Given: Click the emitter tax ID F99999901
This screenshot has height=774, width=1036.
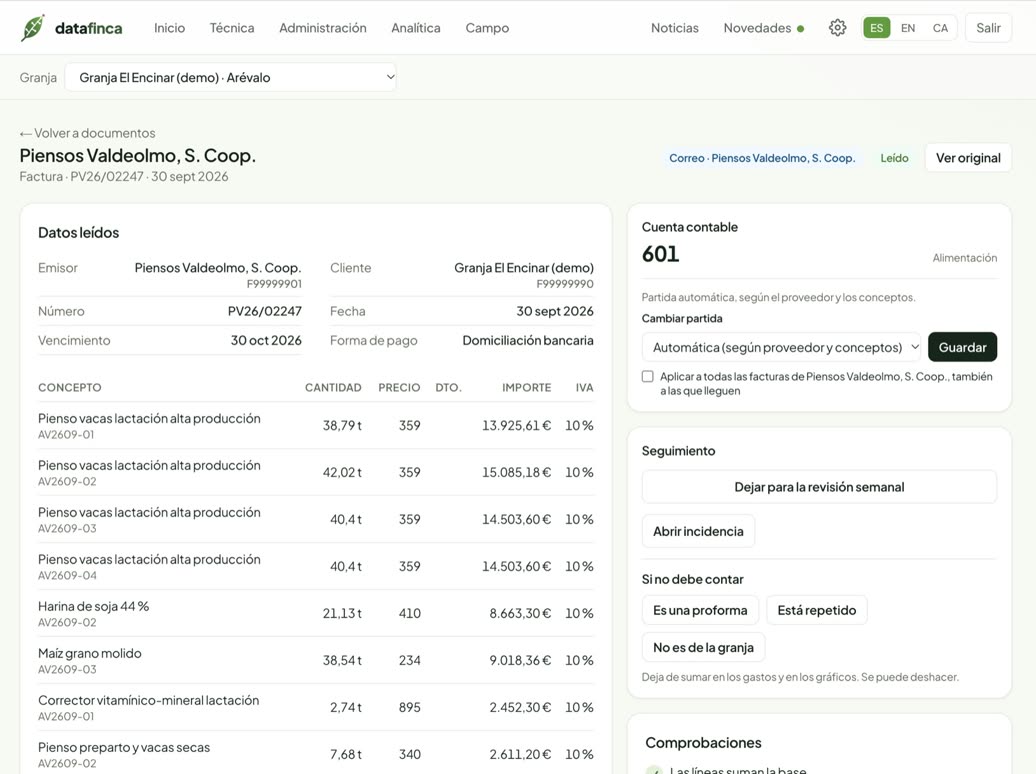Looking at the screenshot, I should pyautogui.click(x=274, y=284).
